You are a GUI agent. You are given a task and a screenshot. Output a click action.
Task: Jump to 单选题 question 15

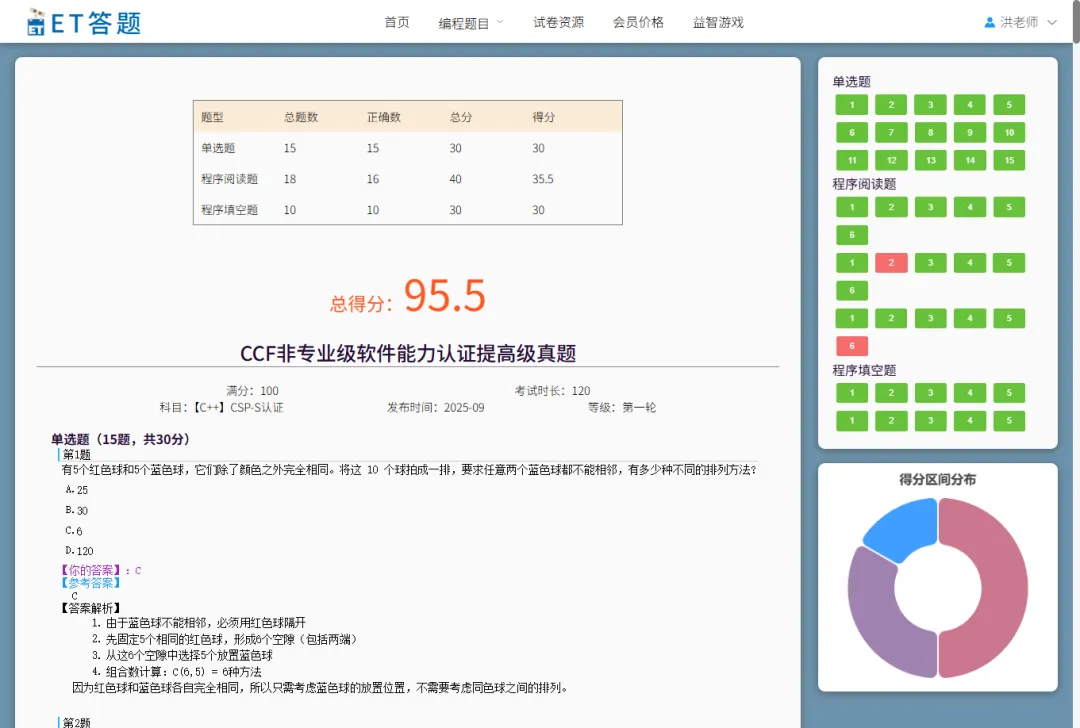click(x=1009, y=159)
